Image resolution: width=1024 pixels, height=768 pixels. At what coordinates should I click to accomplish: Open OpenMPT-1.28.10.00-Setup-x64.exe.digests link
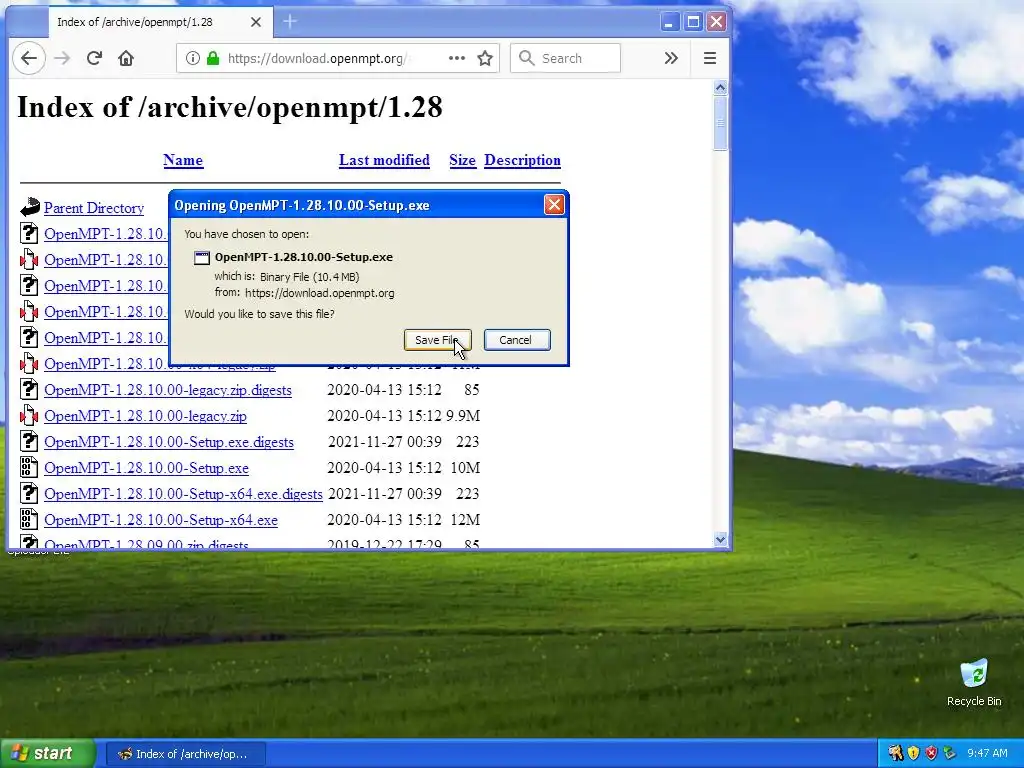pos(184,494)
